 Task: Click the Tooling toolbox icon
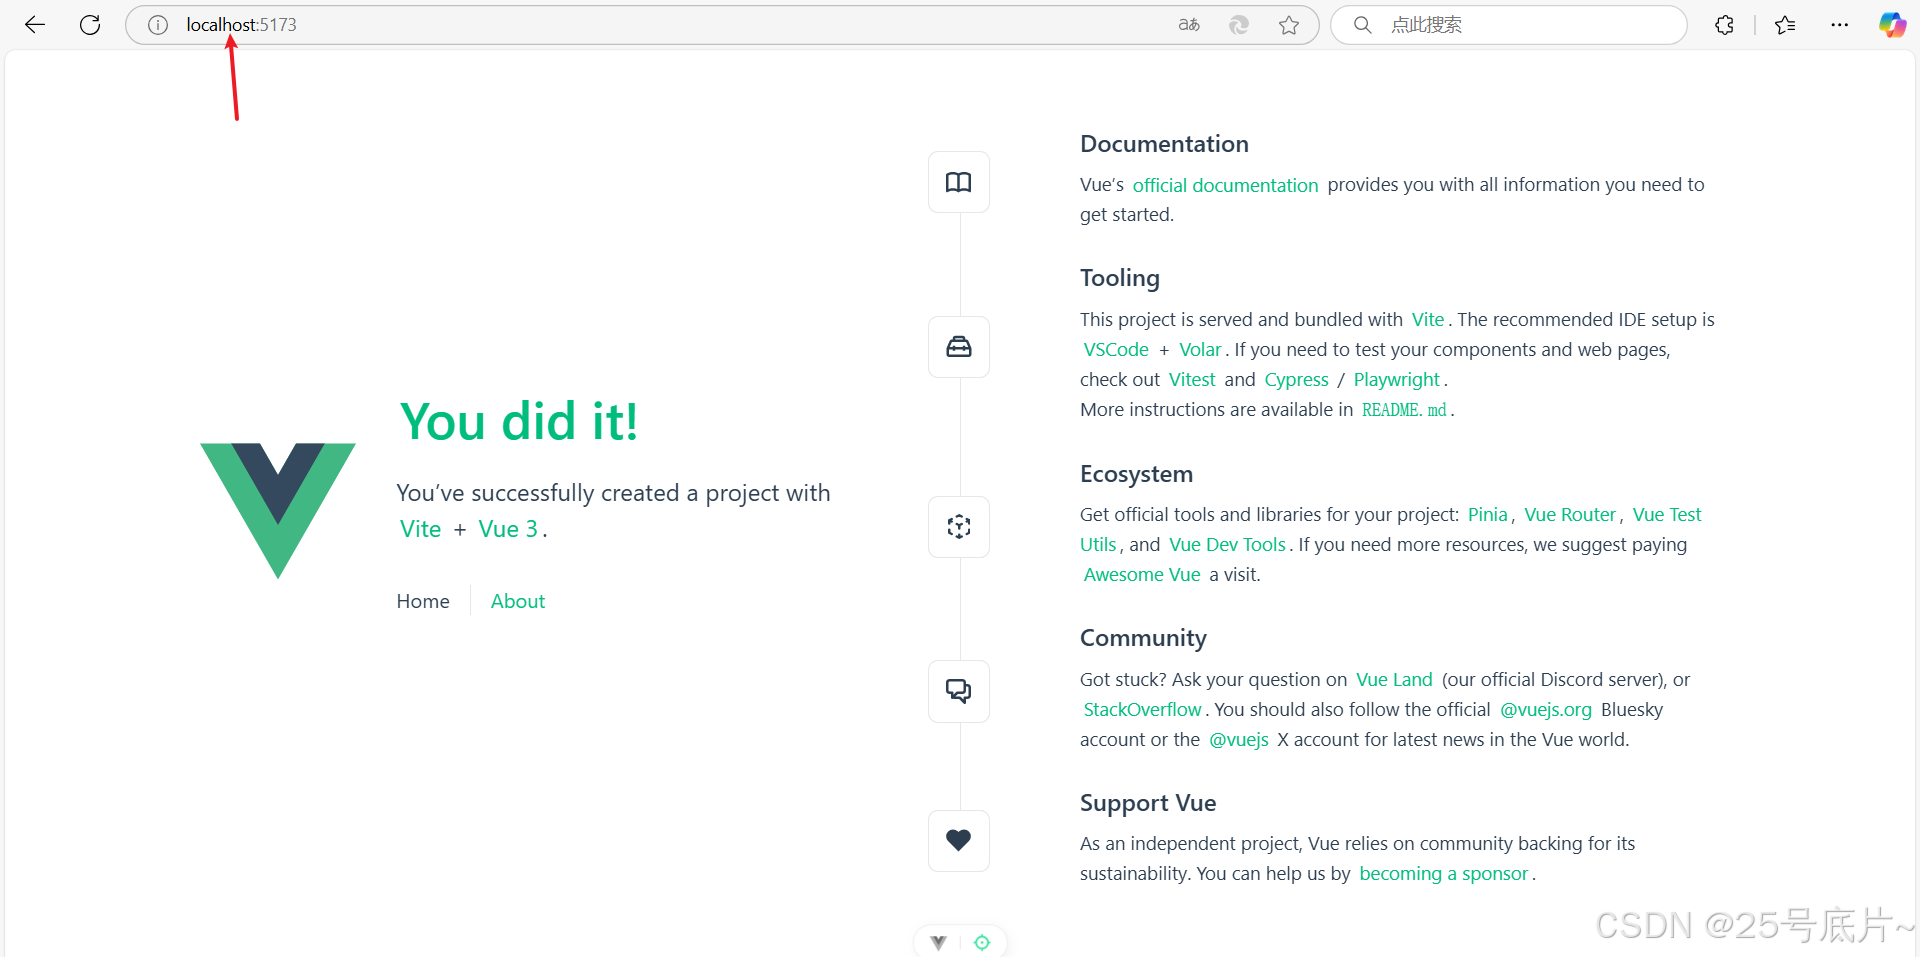[959, 347]
